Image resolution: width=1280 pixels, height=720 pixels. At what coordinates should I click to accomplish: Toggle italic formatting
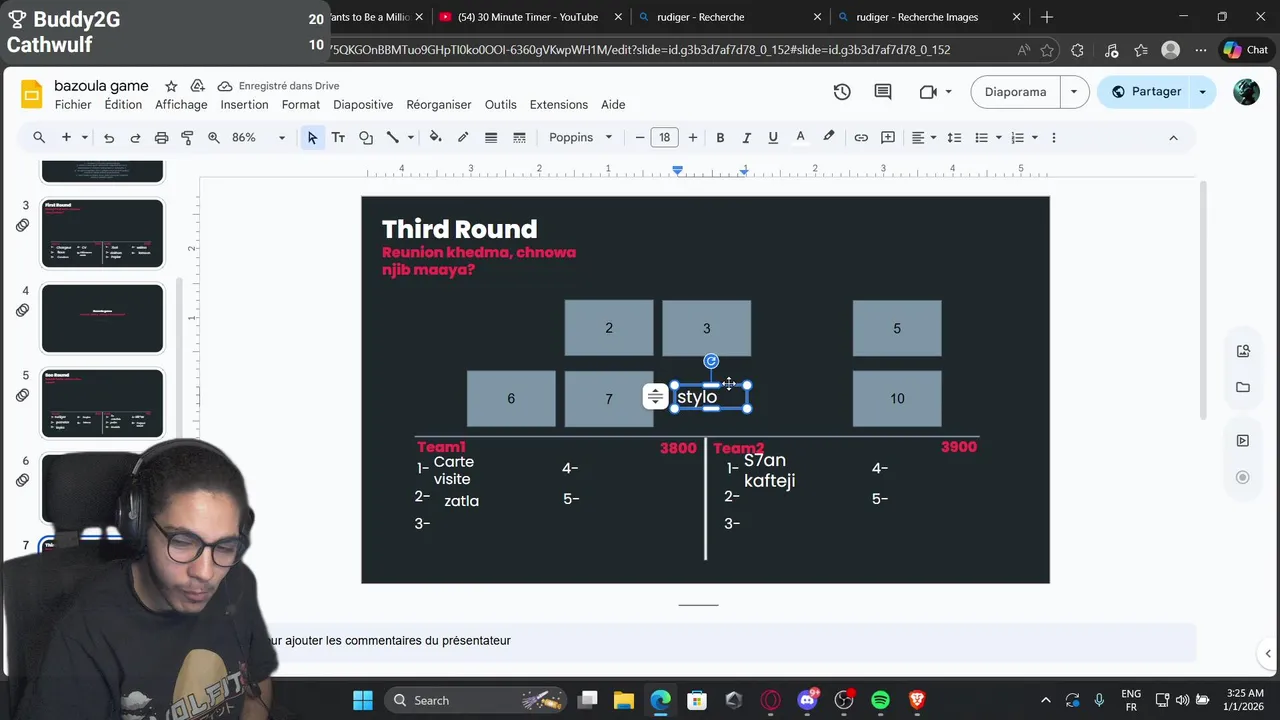coord(746,137)
